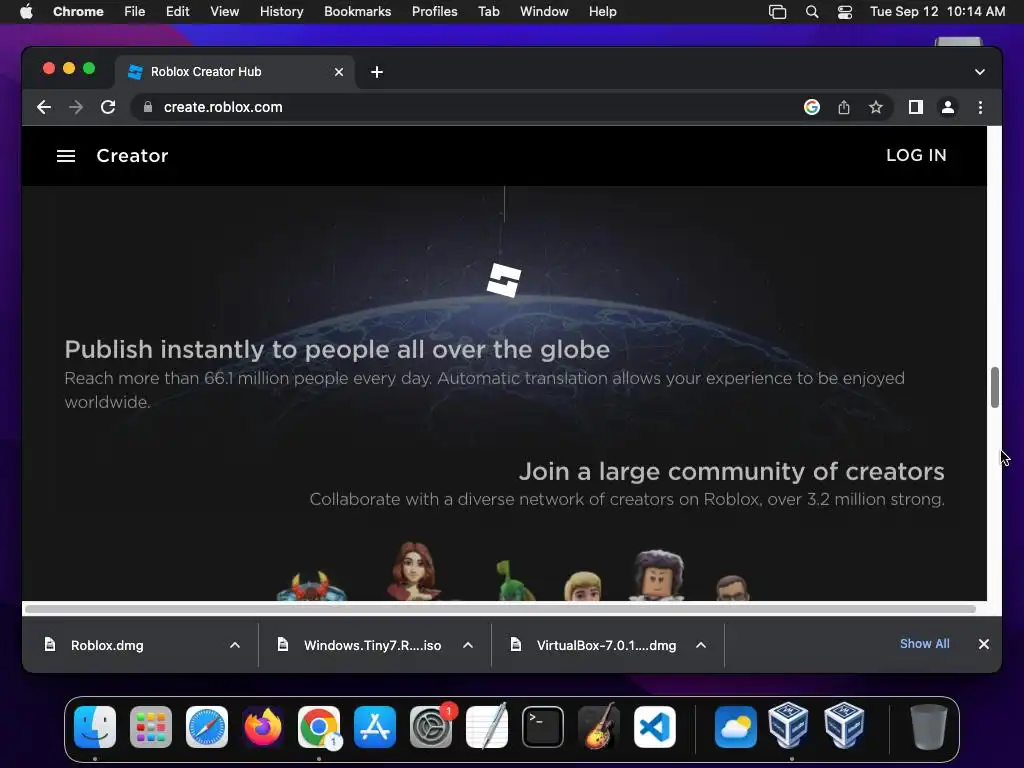Launch Safari from the Dock
The width and height of the screenshot is (1024, 768).
click(207, 727)
